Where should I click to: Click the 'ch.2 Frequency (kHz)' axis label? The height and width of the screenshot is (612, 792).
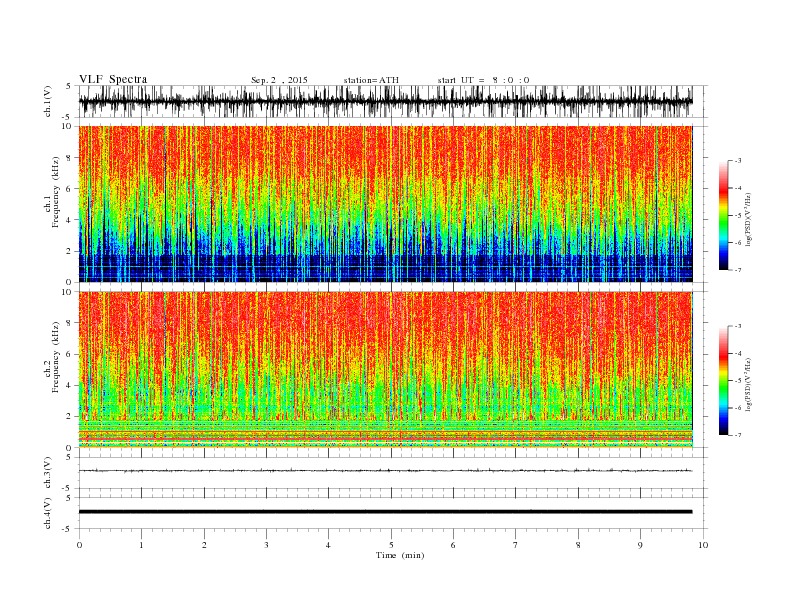52,357
